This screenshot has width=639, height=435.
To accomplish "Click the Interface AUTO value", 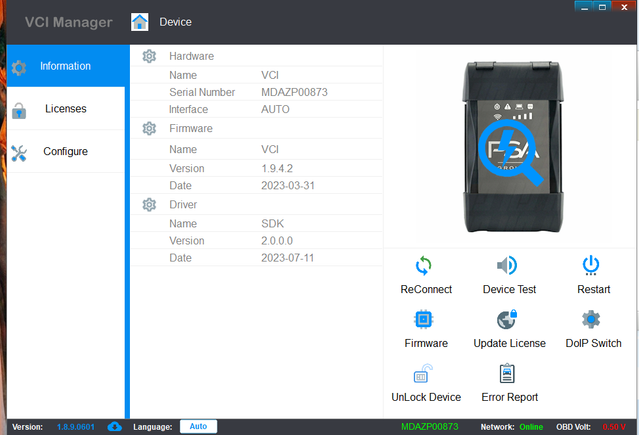I will (275, 110).
